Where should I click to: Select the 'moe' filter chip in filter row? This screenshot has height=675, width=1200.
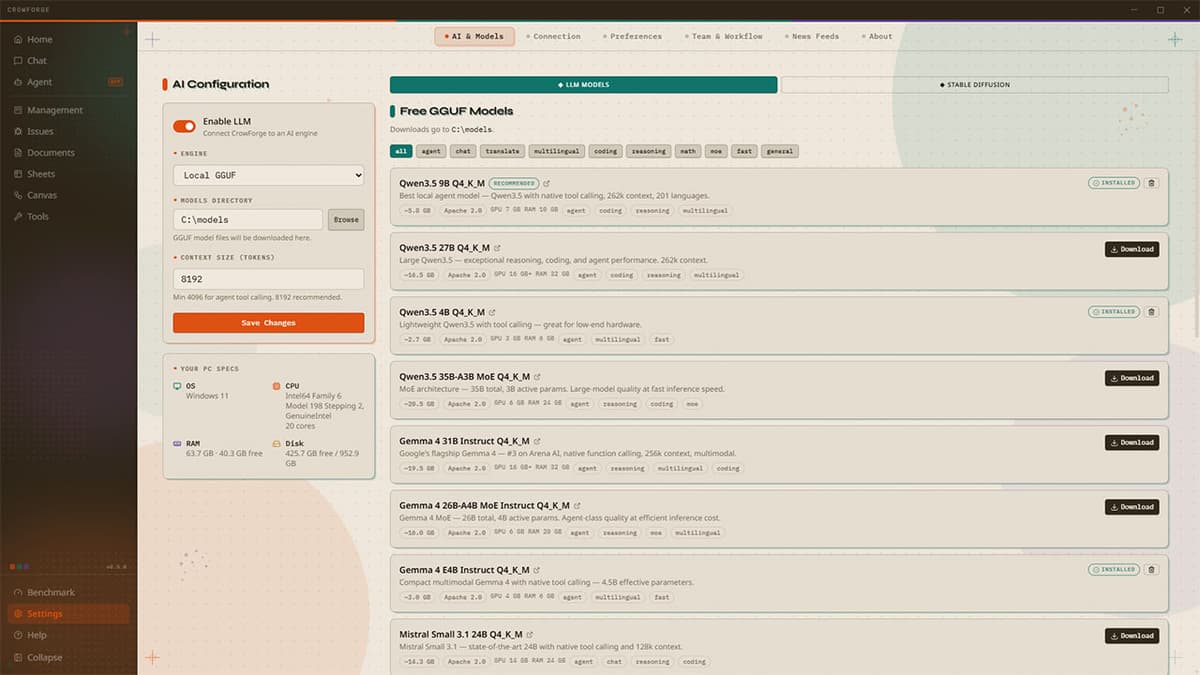(x=716, y=151)
